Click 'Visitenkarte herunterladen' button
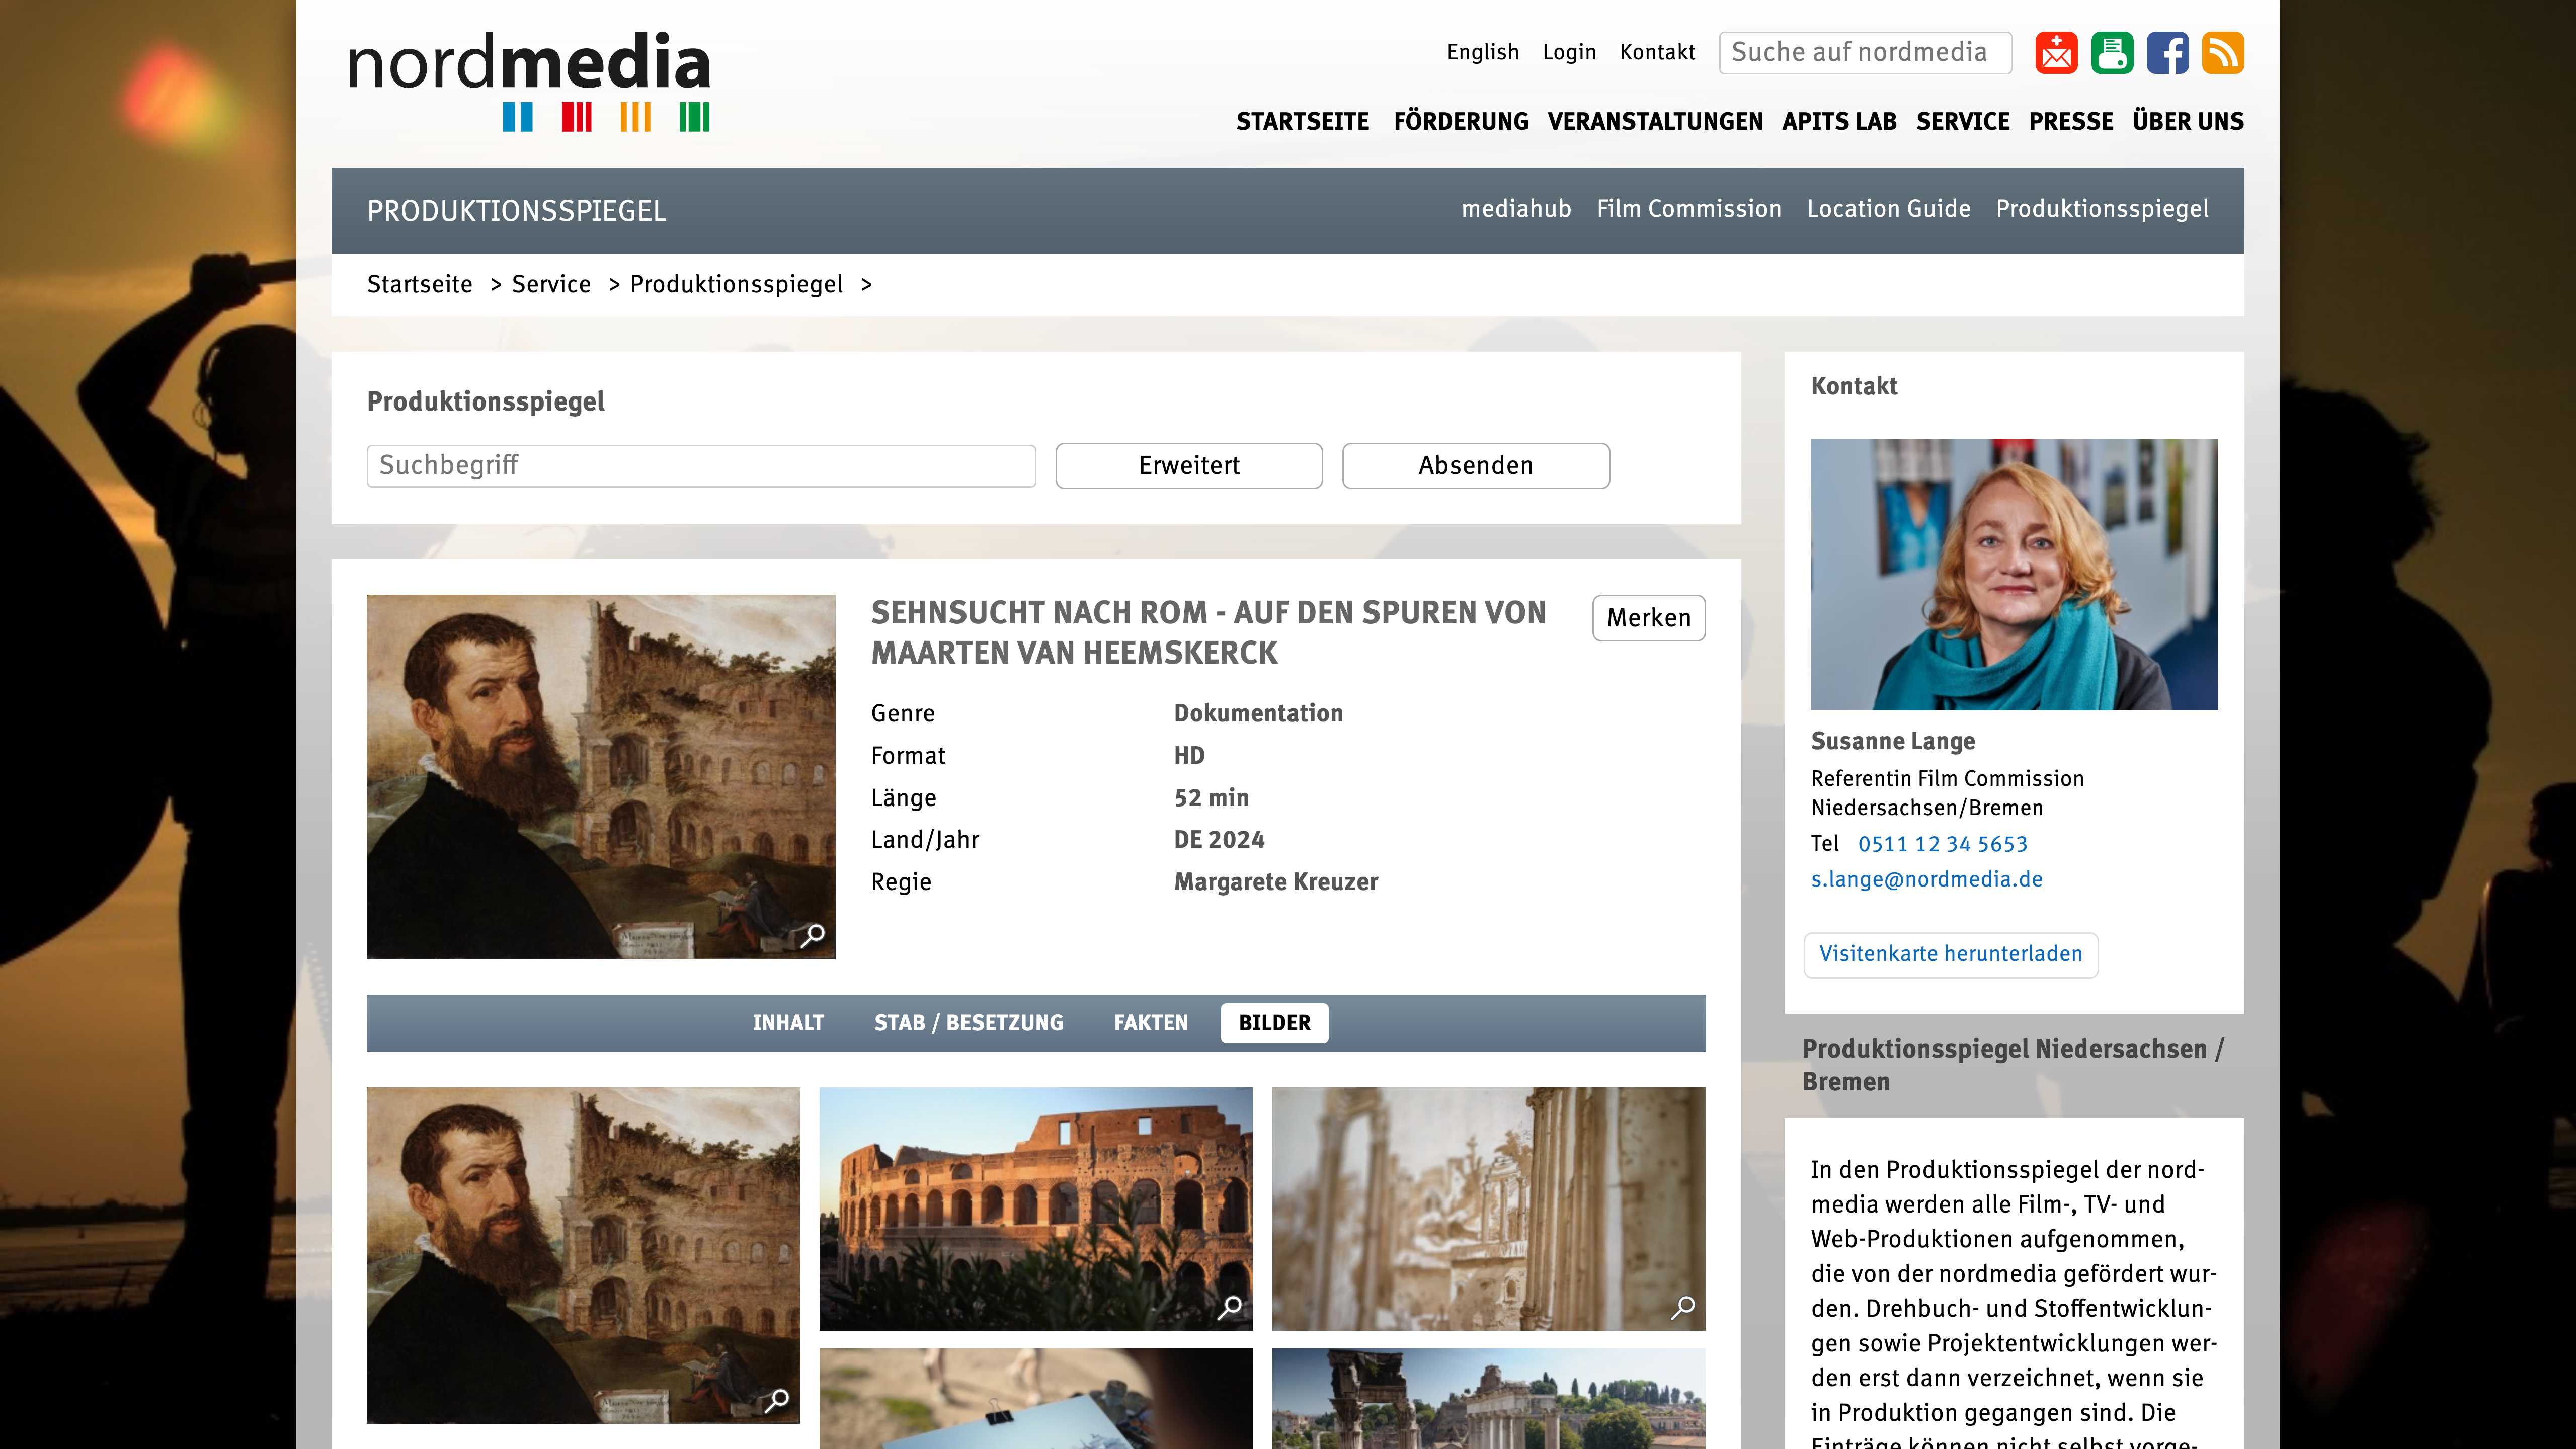Viewport: 2576px width, 1449px height. click(1950, 954)
